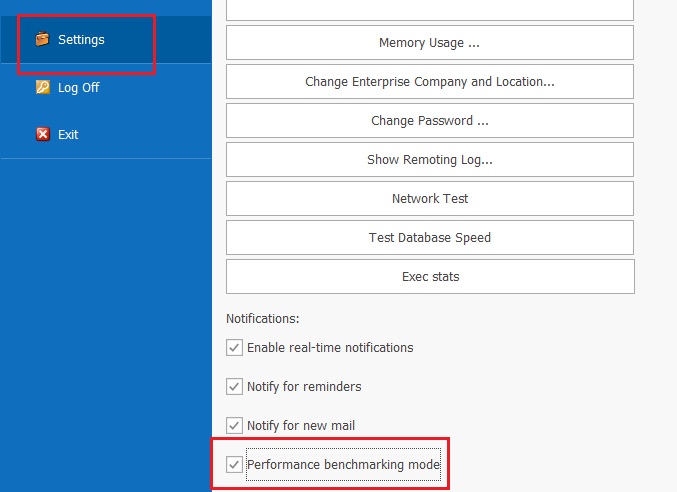Click the Notify for new mail label text
The width and height of the screenshot is (677, 492).
pos(301,426)
